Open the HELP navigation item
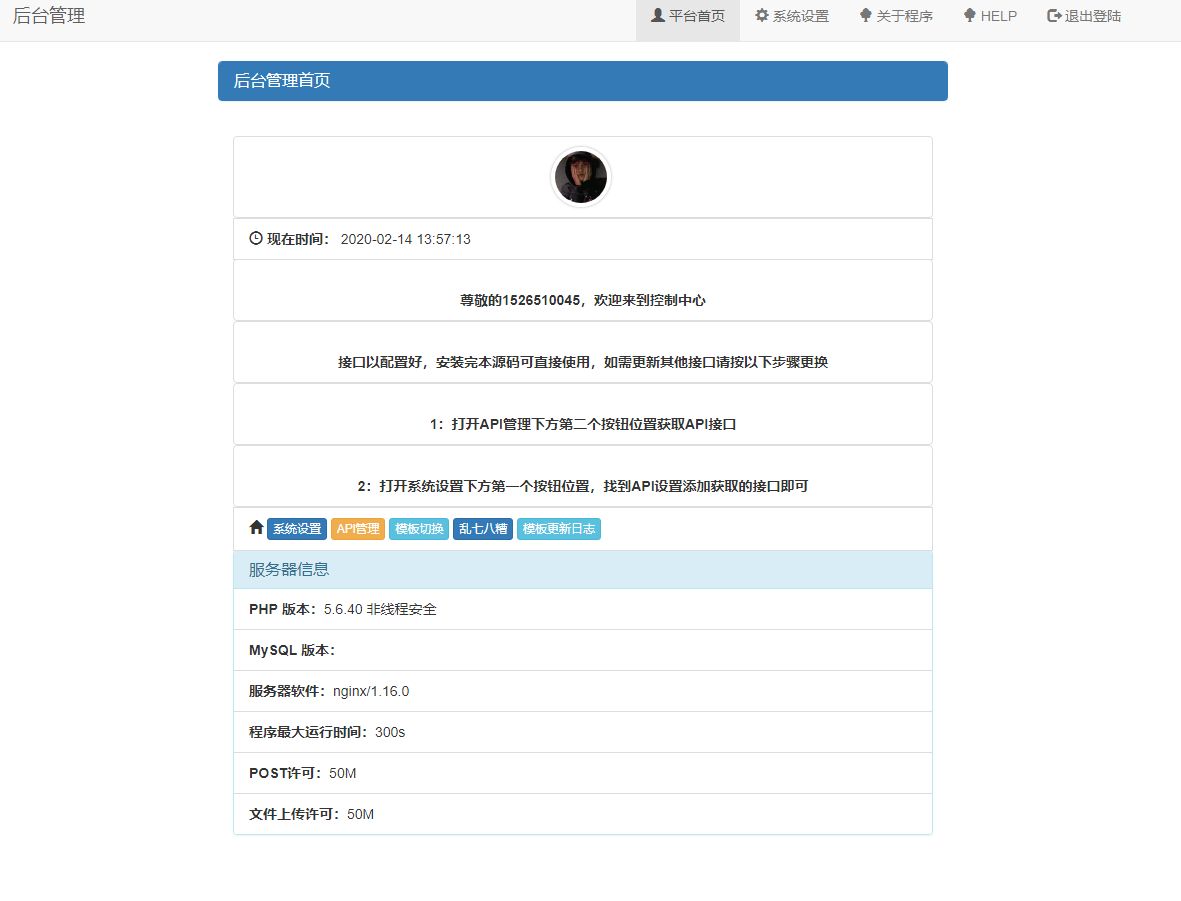Image resolution: width=1181 pixels, height=901 pixels. (x=990, y=17)
